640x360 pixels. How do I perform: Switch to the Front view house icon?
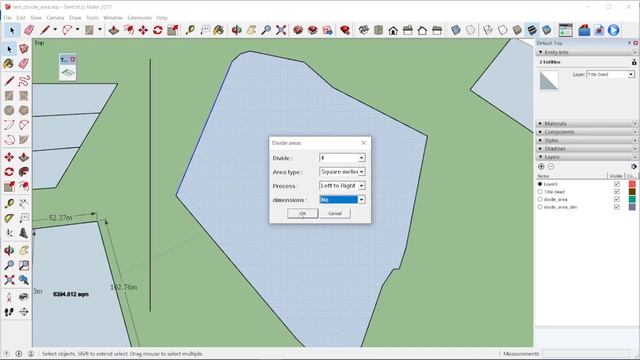point(393,30)
